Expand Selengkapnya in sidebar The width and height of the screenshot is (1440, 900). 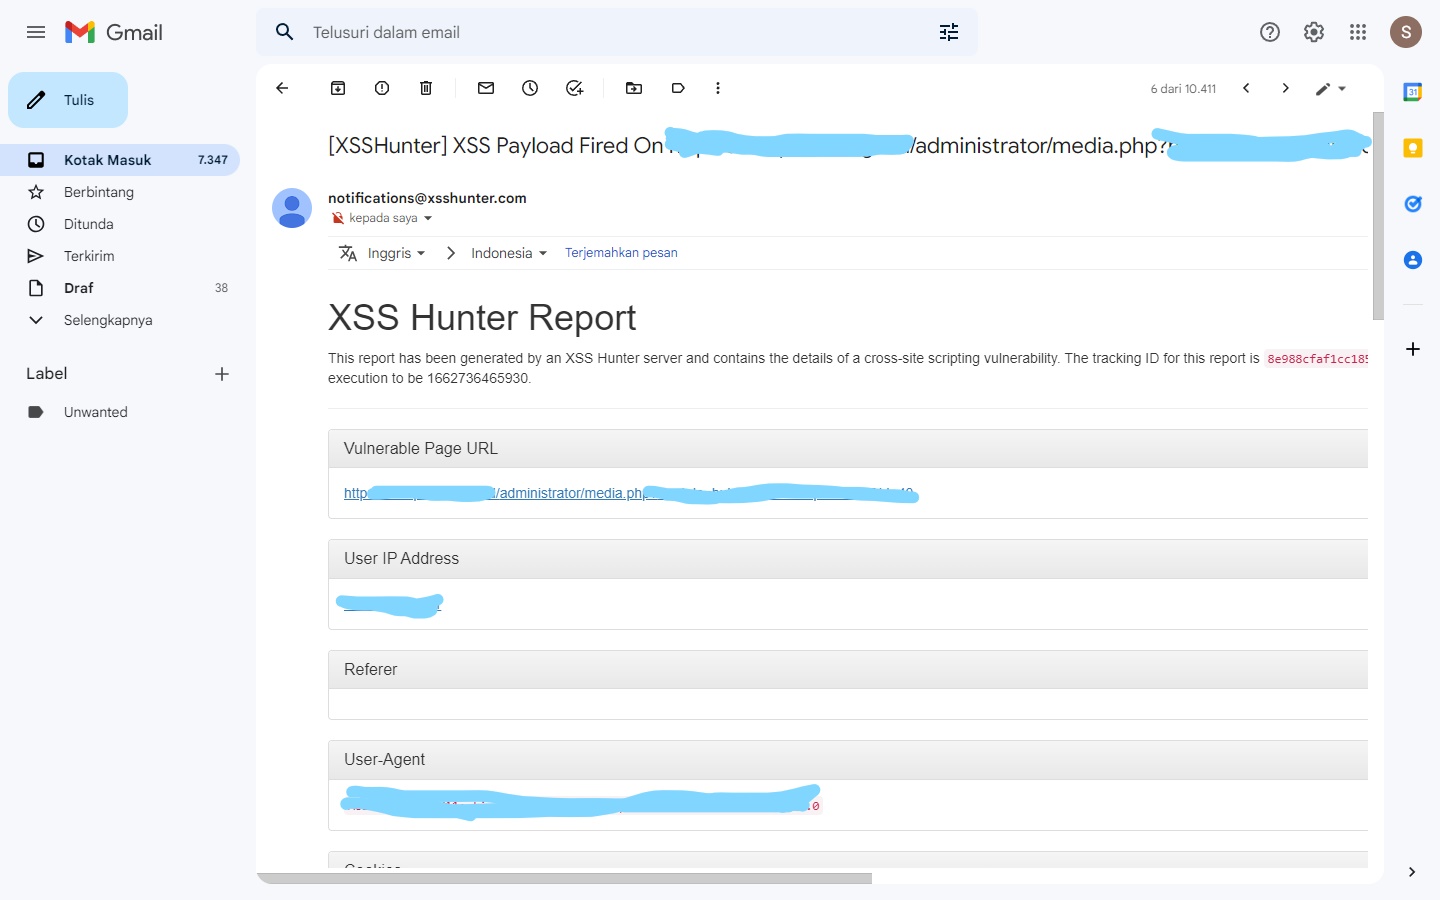point(120,320)
